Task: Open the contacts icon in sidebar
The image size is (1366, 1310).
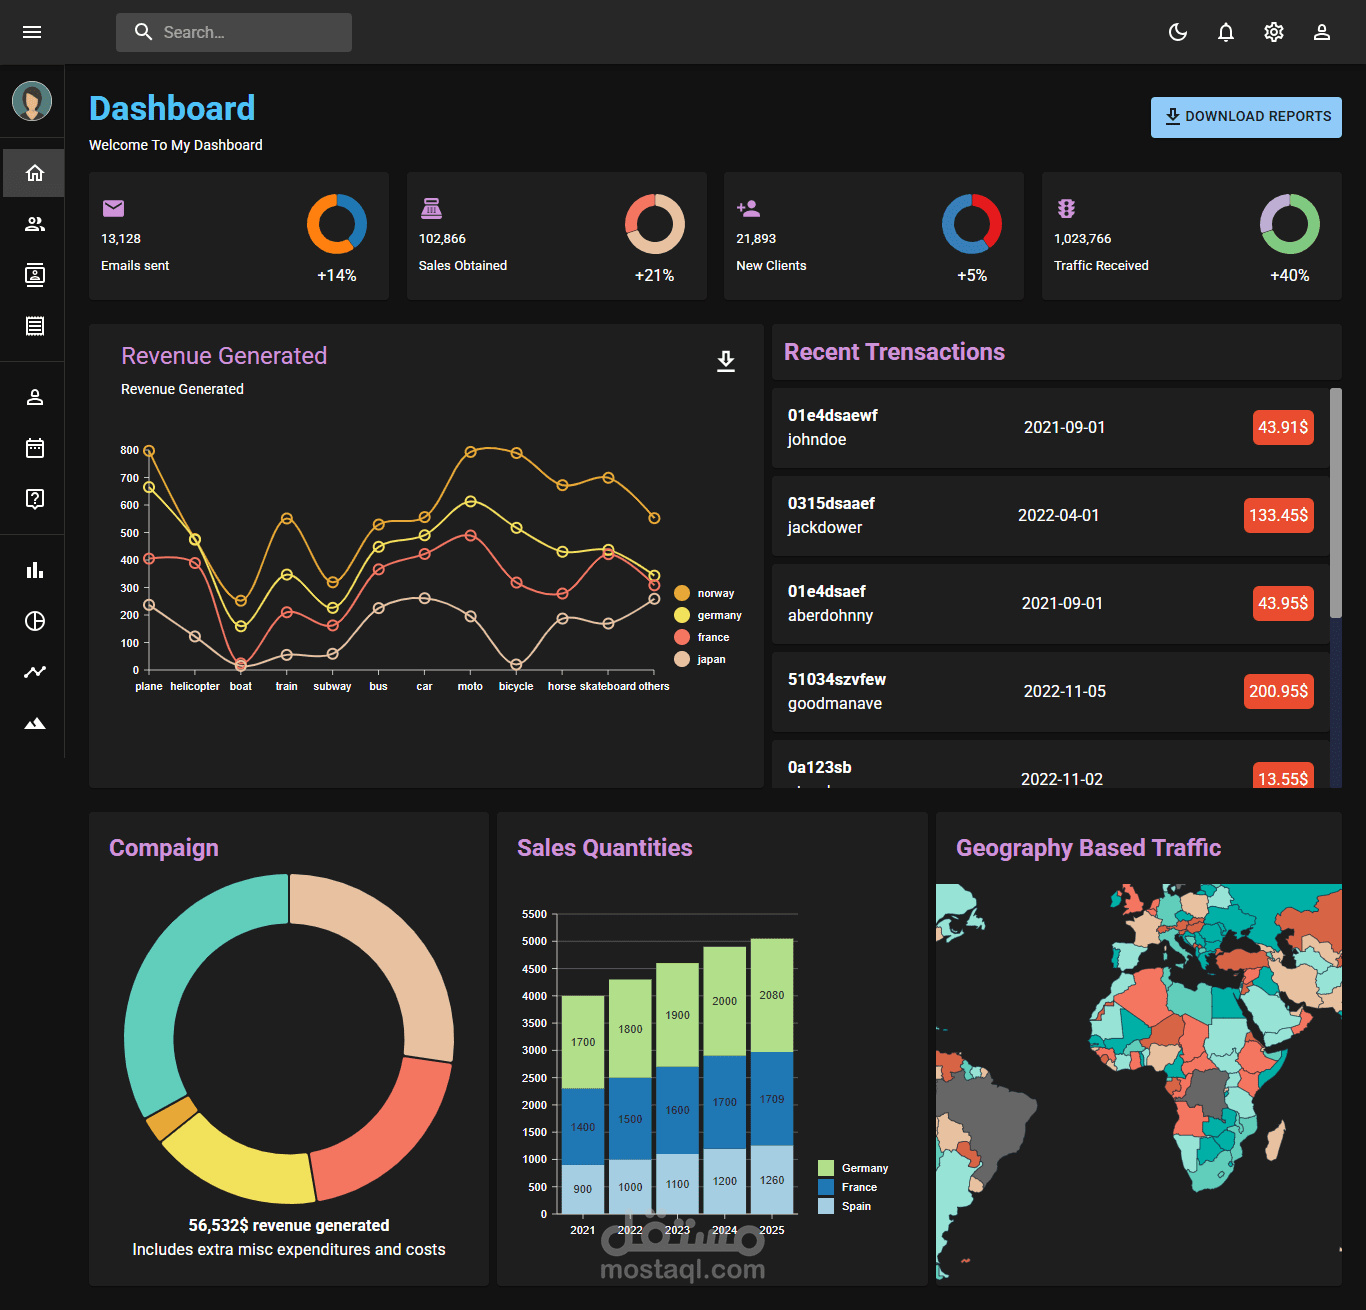Action: 35,275
